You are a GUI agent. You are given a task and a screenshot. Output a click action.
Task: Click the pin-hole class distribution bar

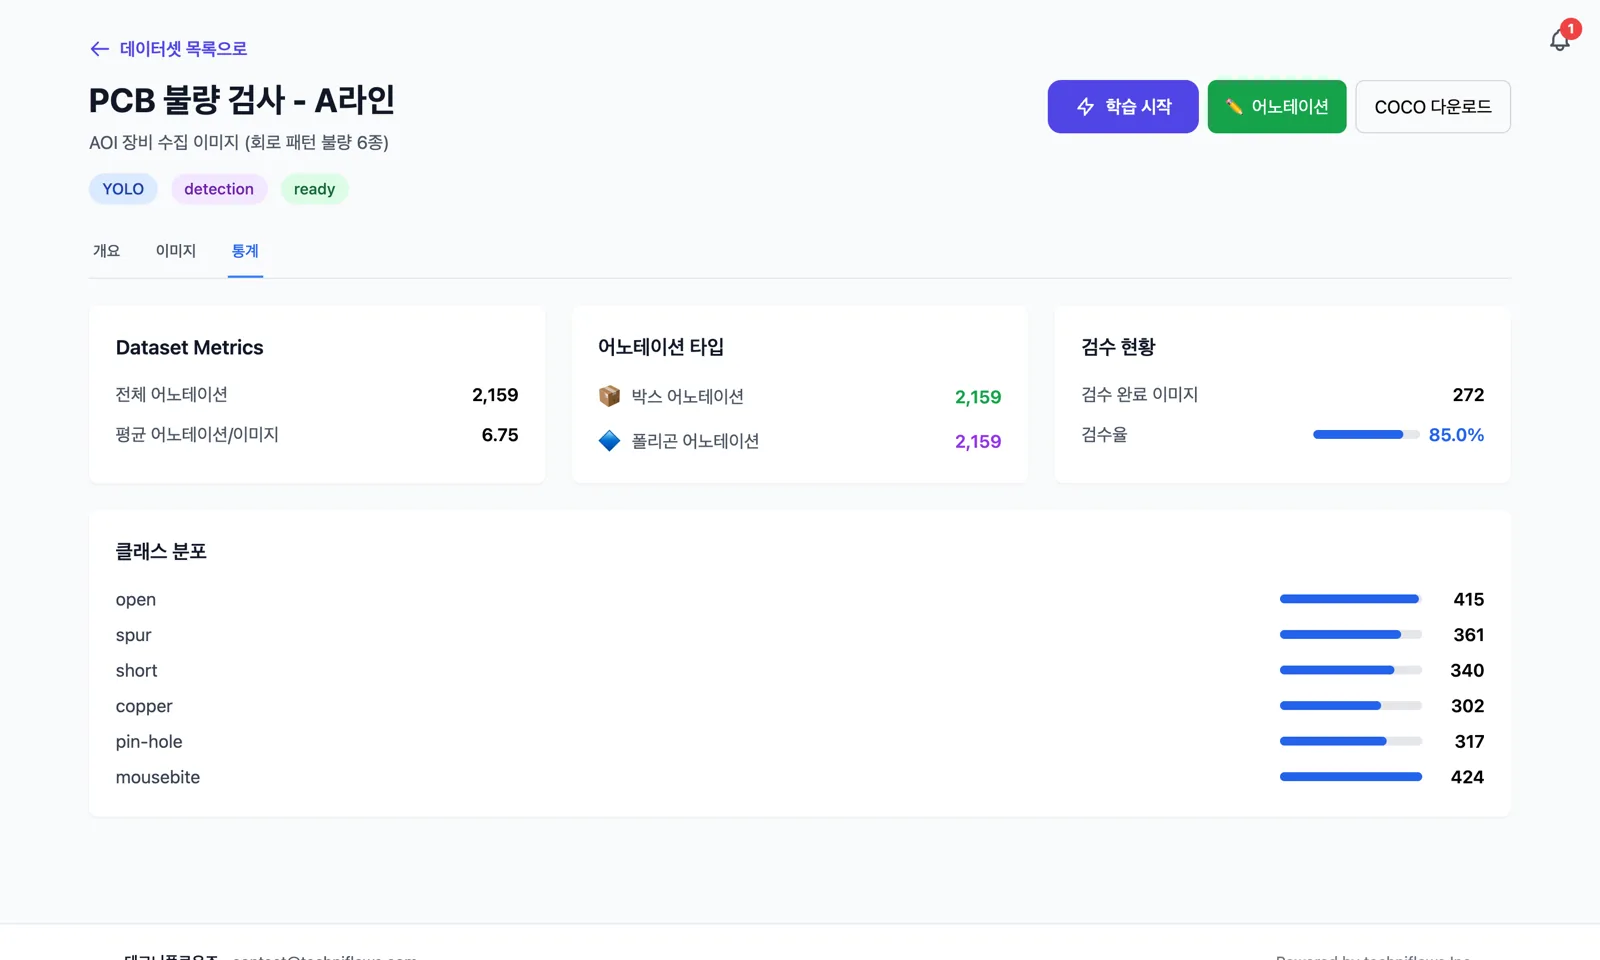click(x=1351, y=741)
